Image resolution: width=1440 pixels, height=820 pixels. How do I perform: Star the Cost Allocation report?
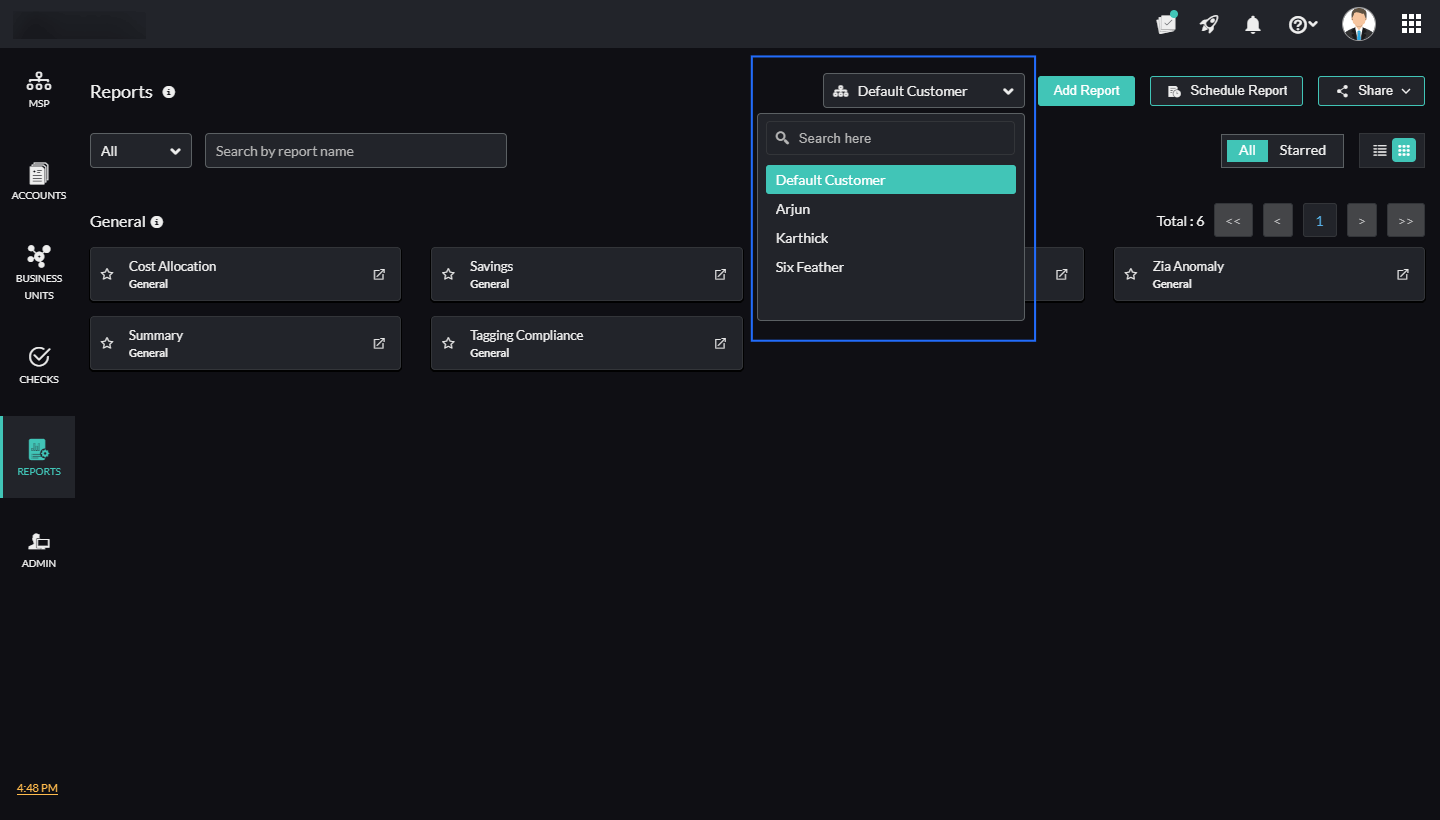click(x=107, y=274)
